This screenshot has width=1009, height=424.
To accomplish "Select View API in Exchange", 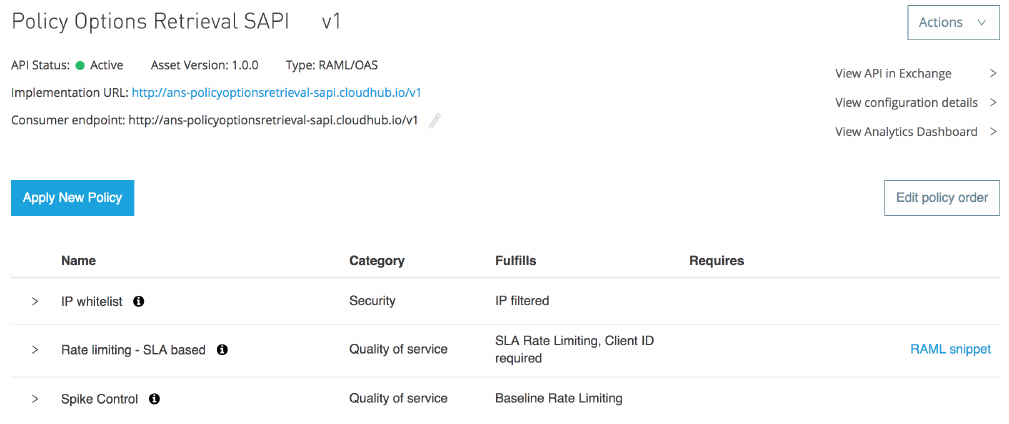I will click(893, 73).
